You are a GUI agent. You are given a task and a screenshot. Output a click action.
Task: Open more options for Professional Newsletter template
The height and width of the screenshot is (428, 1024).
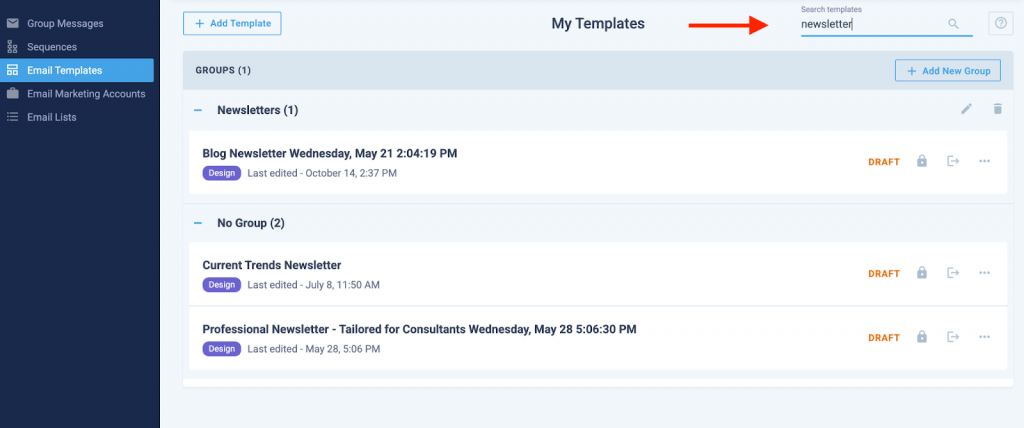985,337
